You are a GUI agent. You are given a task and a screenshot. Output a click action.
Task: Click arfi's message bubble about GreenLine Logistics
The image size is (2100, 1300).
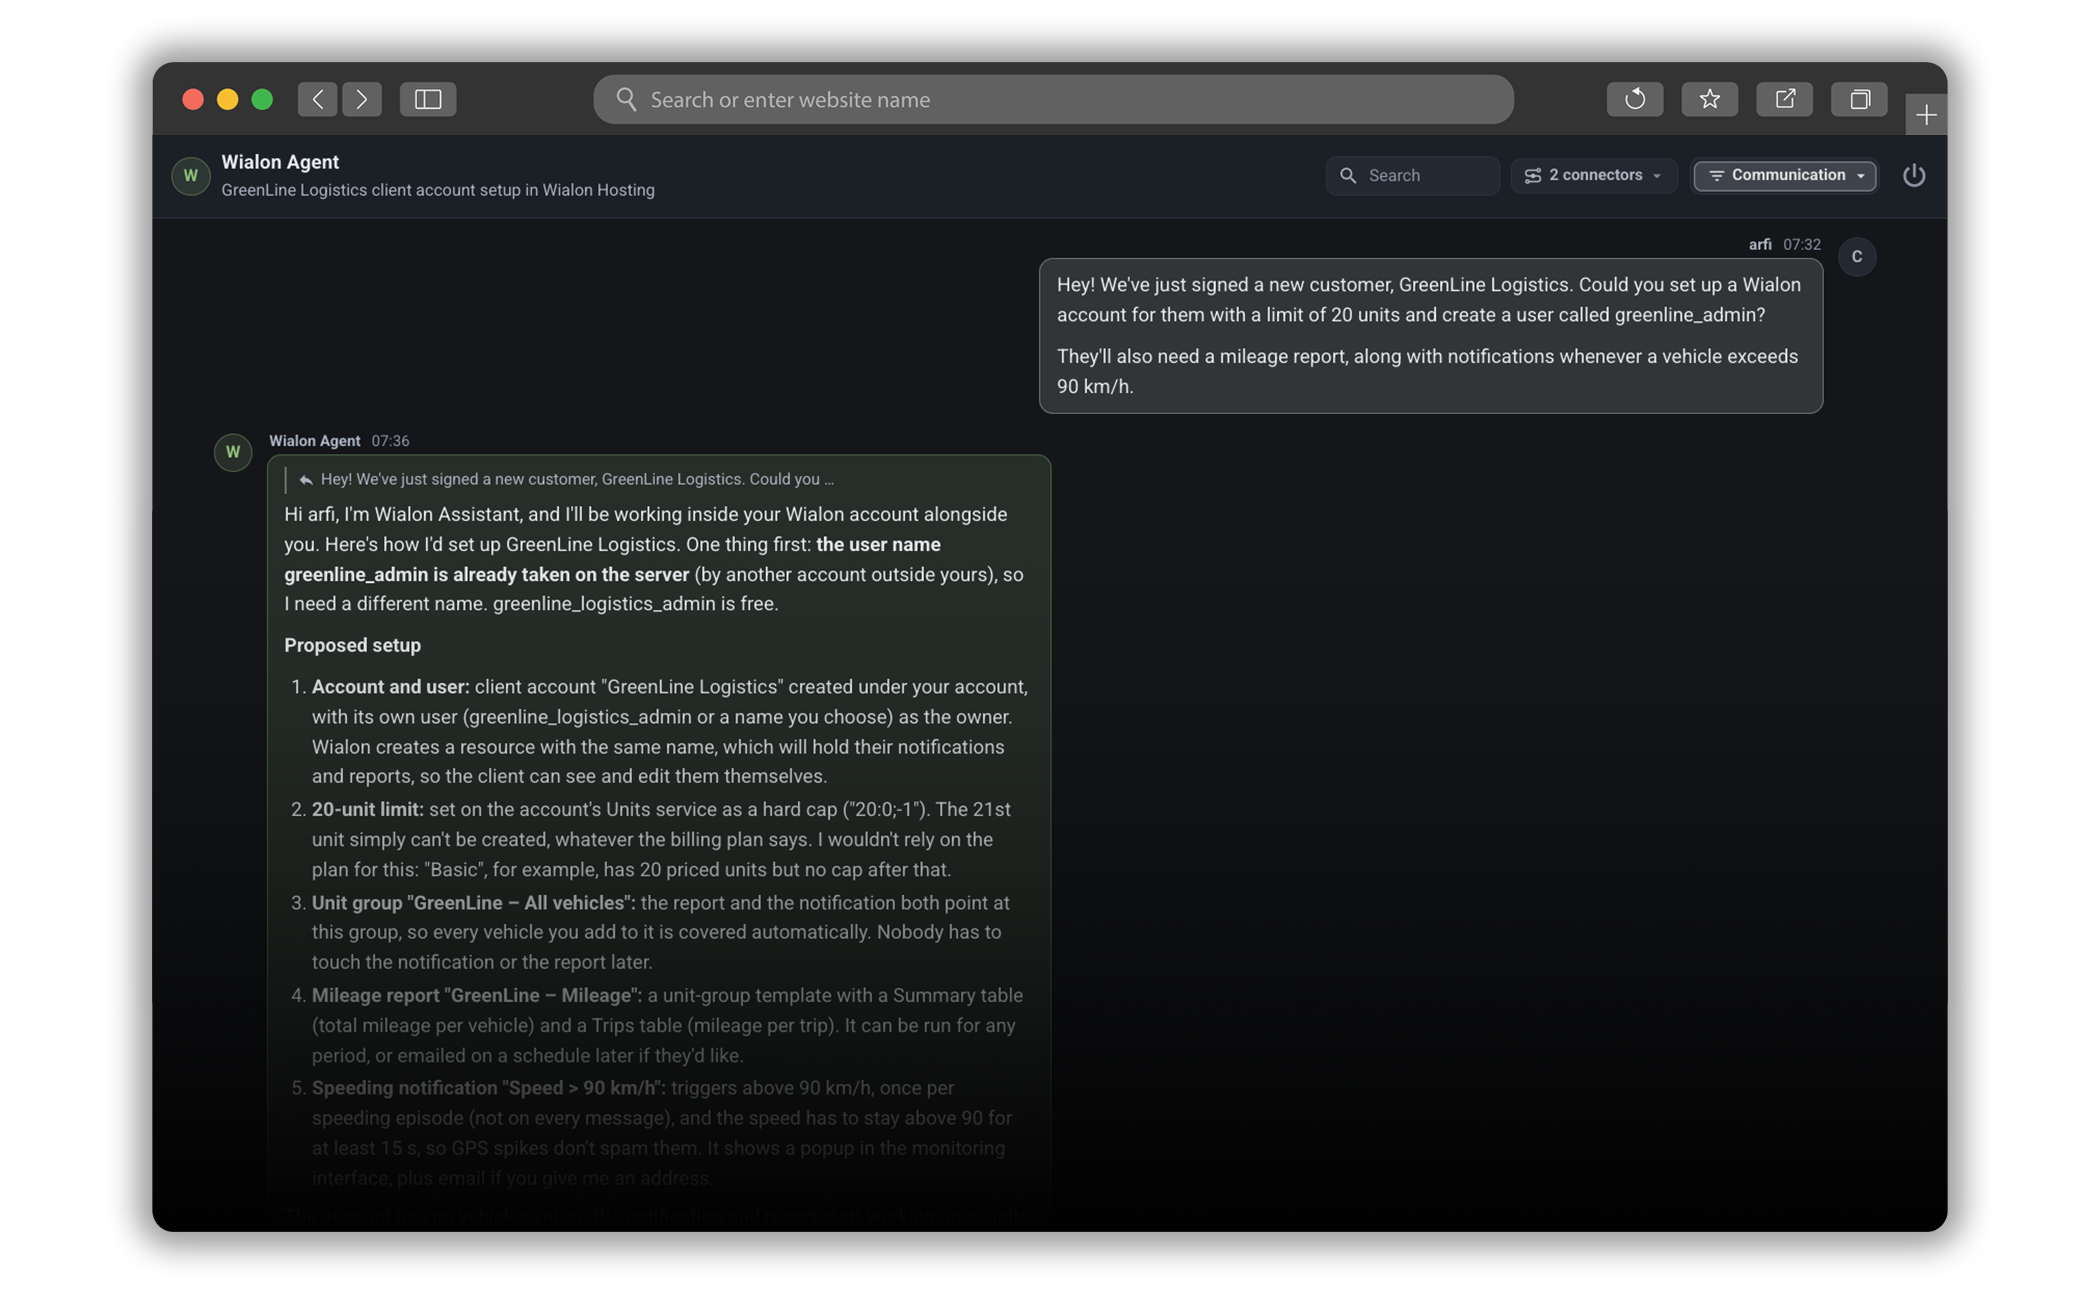1430,336
